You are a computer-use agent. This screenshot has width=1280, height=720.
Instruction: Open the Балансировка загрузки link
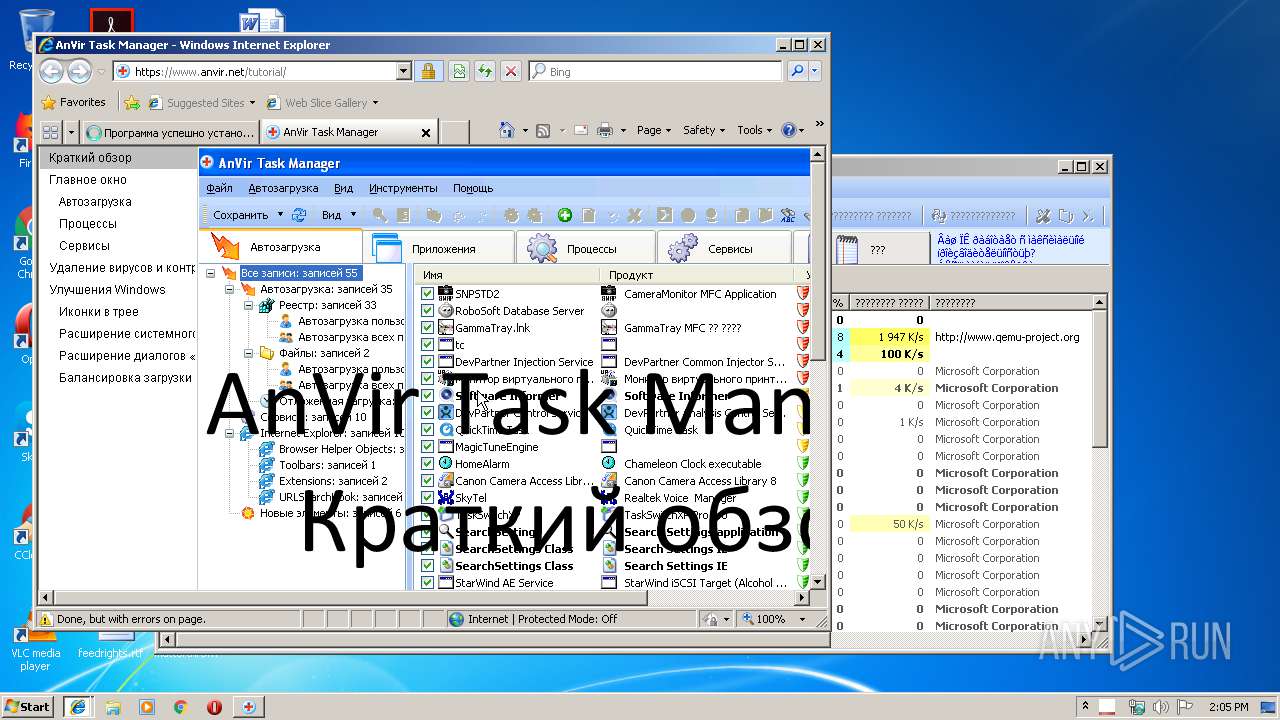[125, 378]
